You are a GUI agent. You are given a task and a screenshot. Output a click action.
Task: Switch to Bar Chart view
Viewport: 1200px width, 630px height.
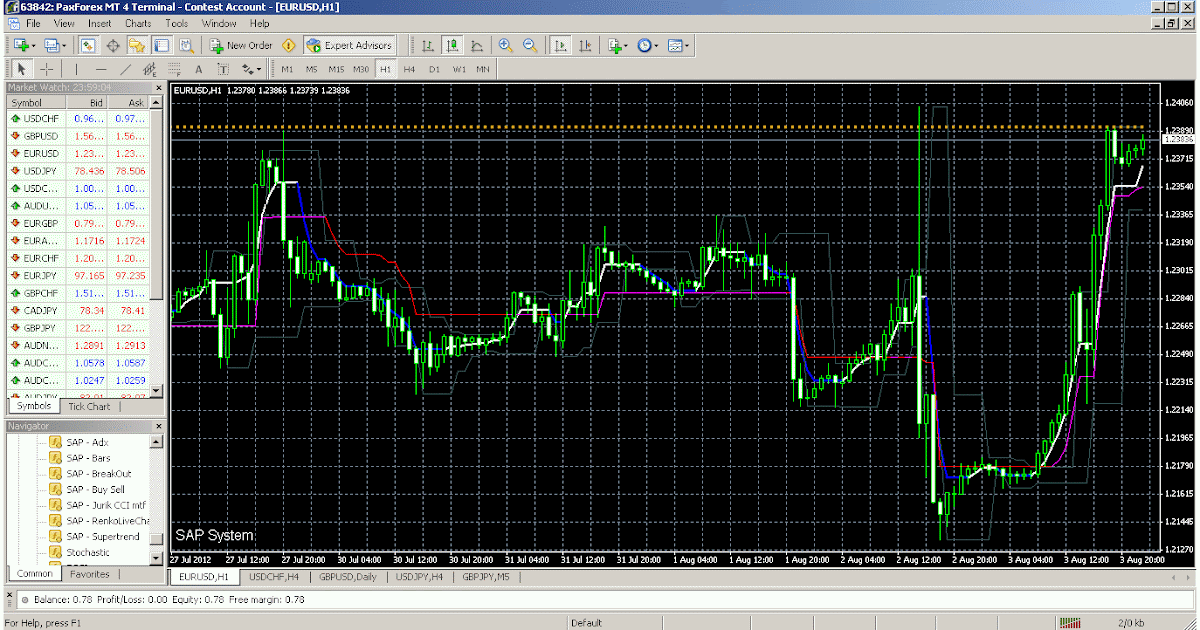[428, 45]
